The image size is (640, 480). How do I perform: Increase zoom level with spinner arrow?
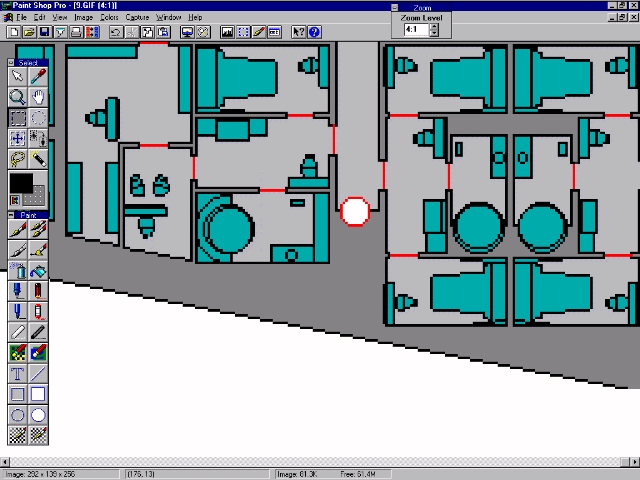point(433,26)
